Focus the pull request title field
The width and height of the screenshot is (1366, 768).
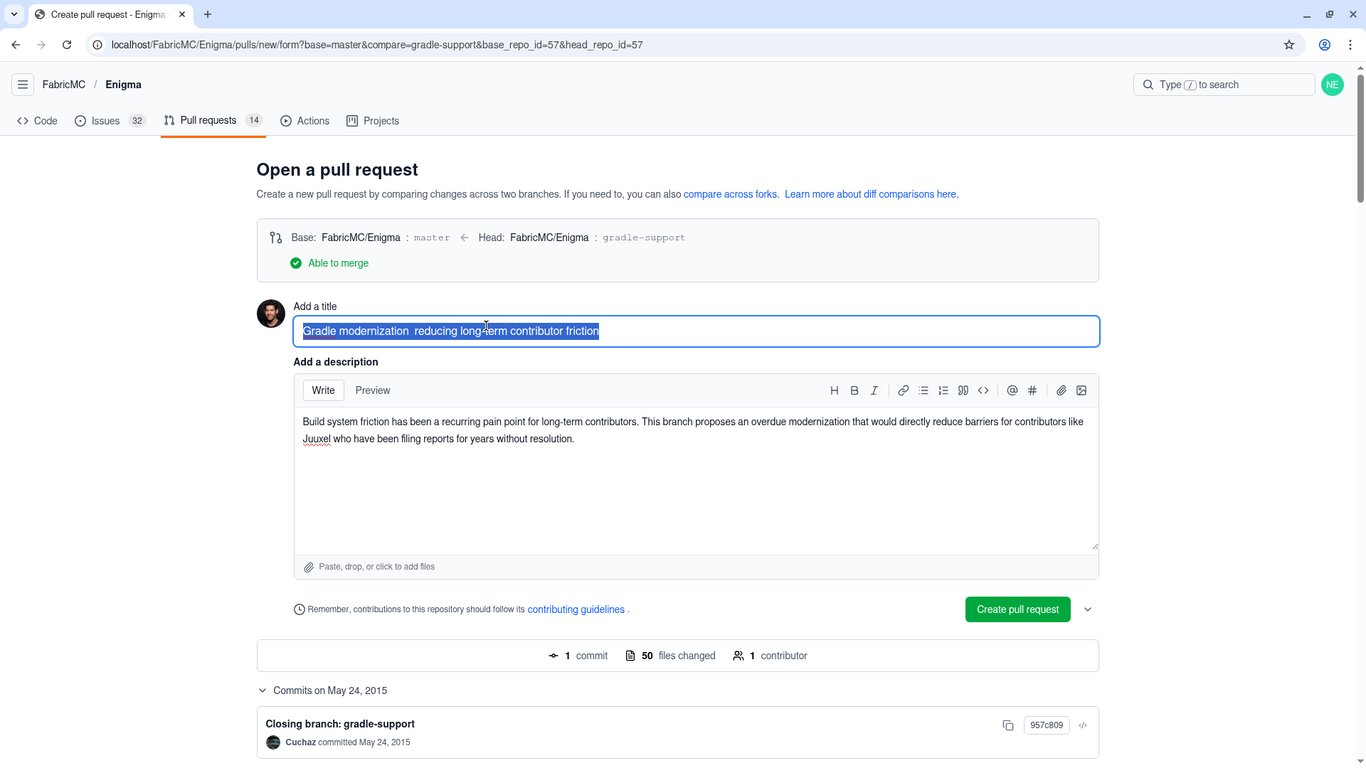696,331
